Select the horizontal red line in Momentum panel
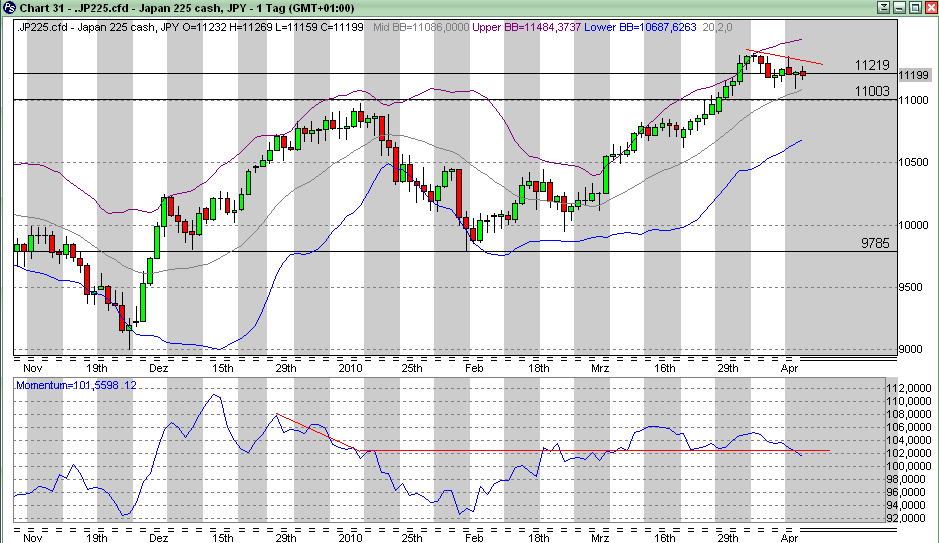 click(x=593, y=450)
